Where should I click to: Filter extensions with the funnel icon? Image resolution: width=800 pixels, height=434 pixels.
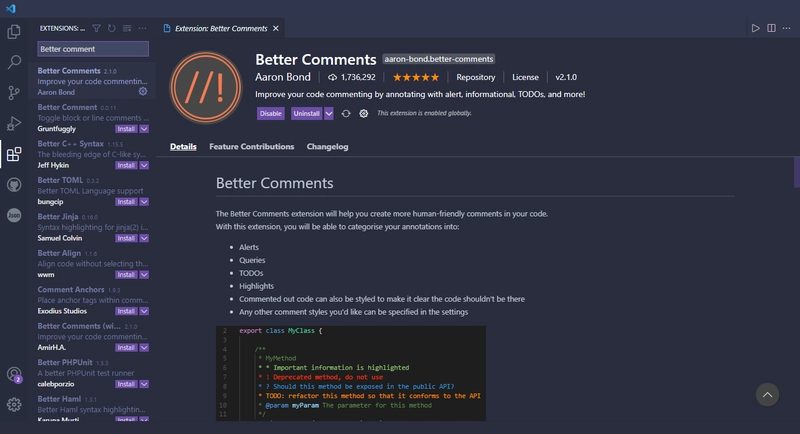(x=96, y=29)
